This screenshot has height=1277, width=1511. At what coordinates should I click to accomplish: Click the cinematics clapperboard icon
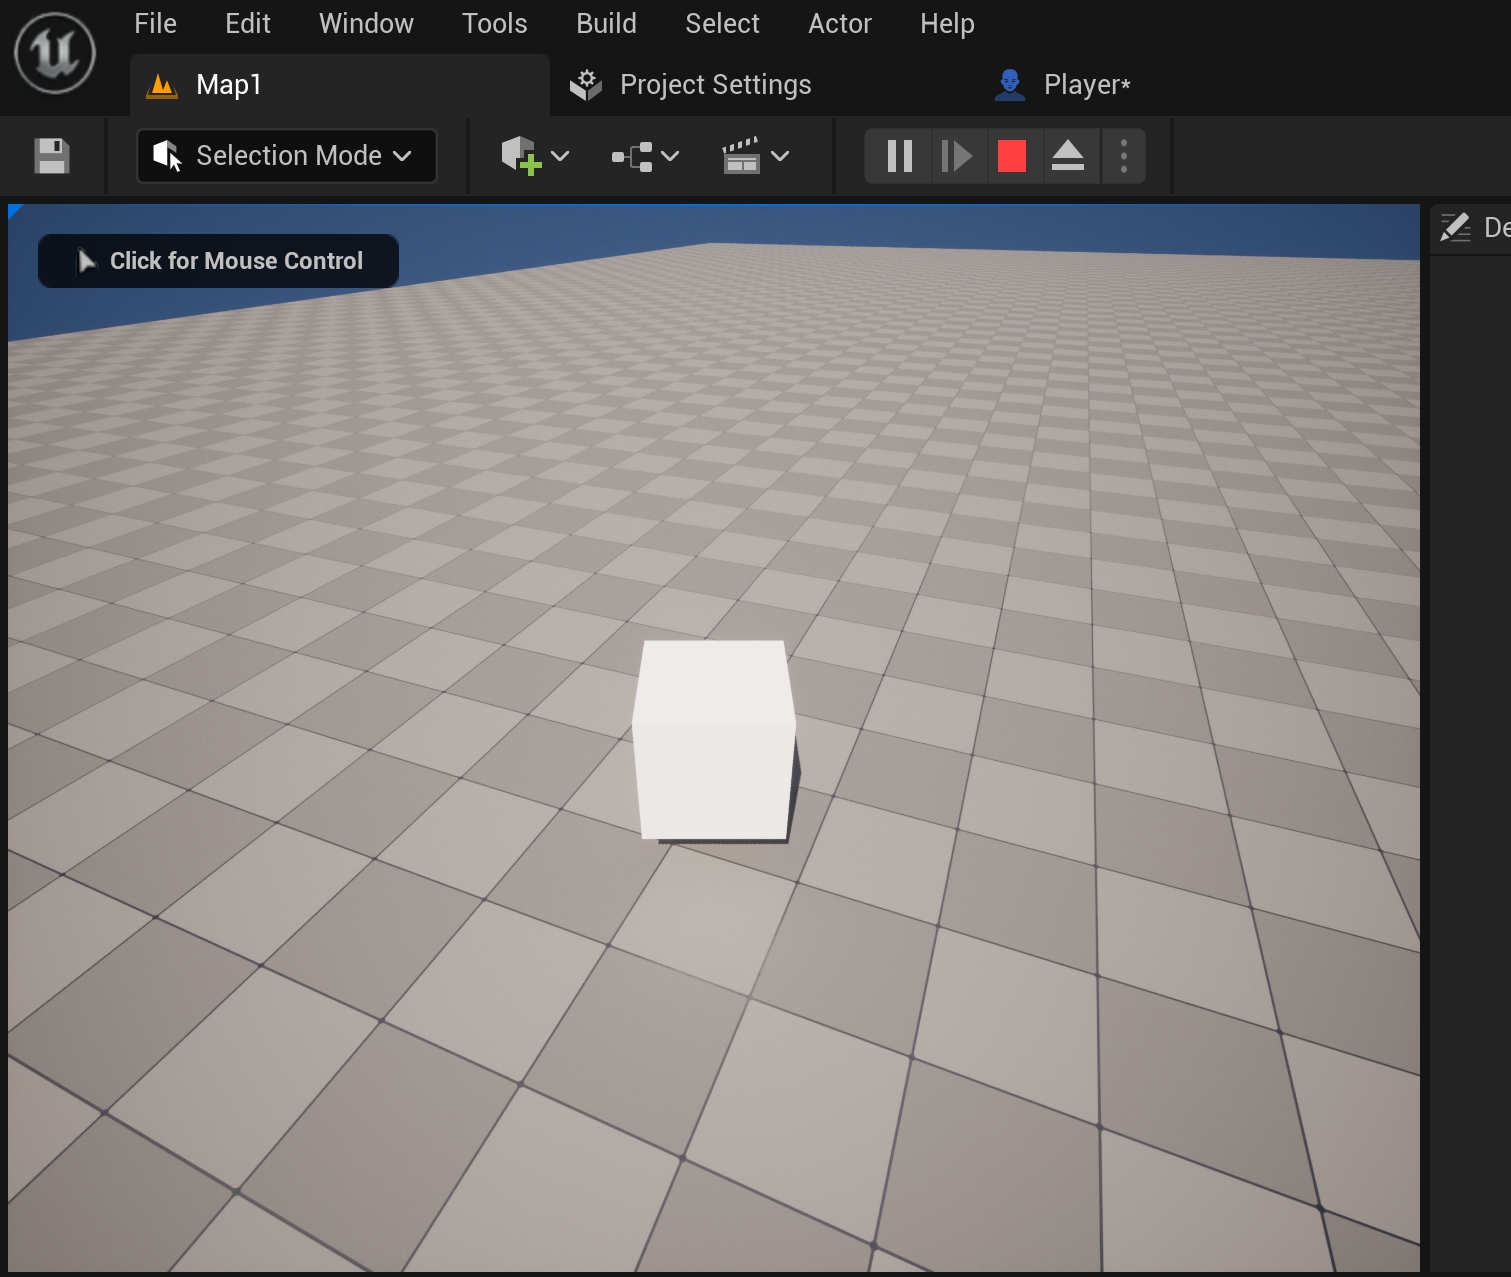point(741,156)
